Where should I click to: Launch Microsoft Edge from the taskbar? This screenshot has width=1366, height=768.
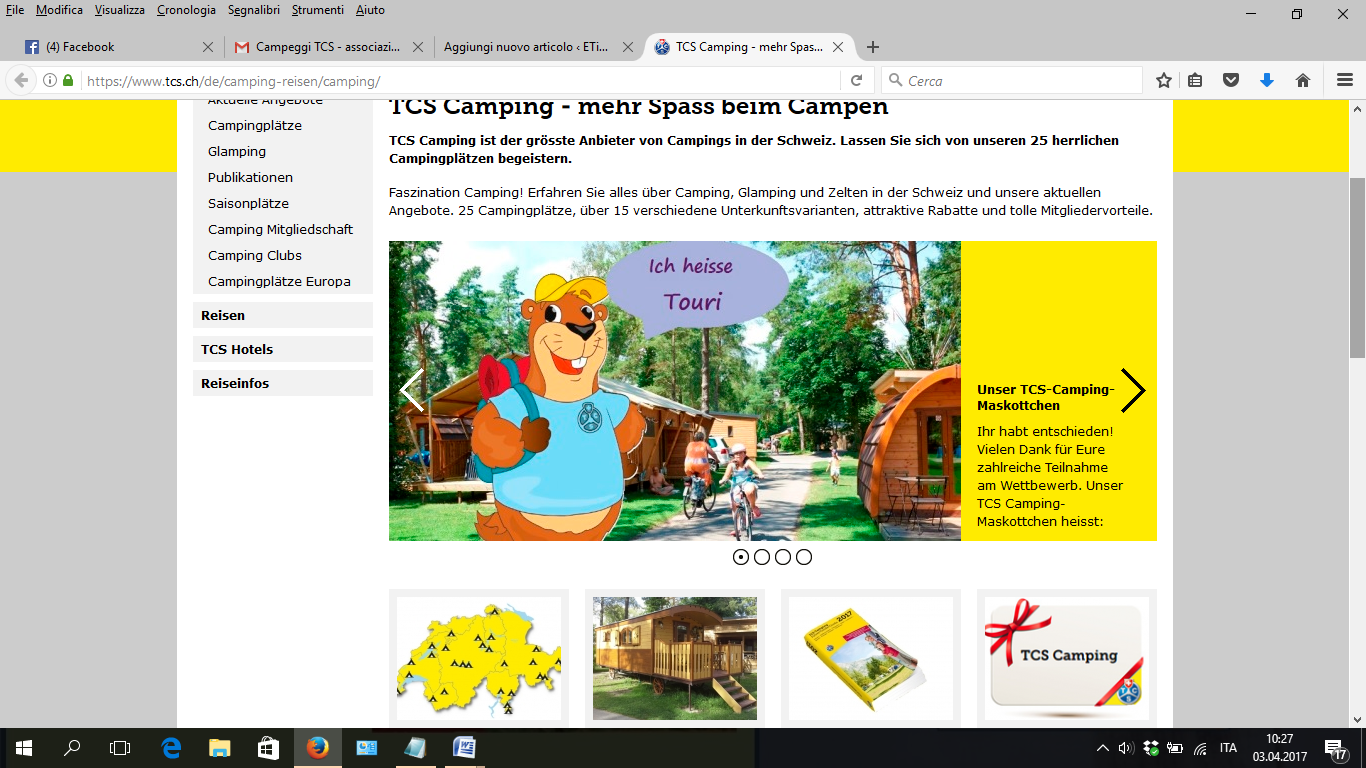[171, 748]
